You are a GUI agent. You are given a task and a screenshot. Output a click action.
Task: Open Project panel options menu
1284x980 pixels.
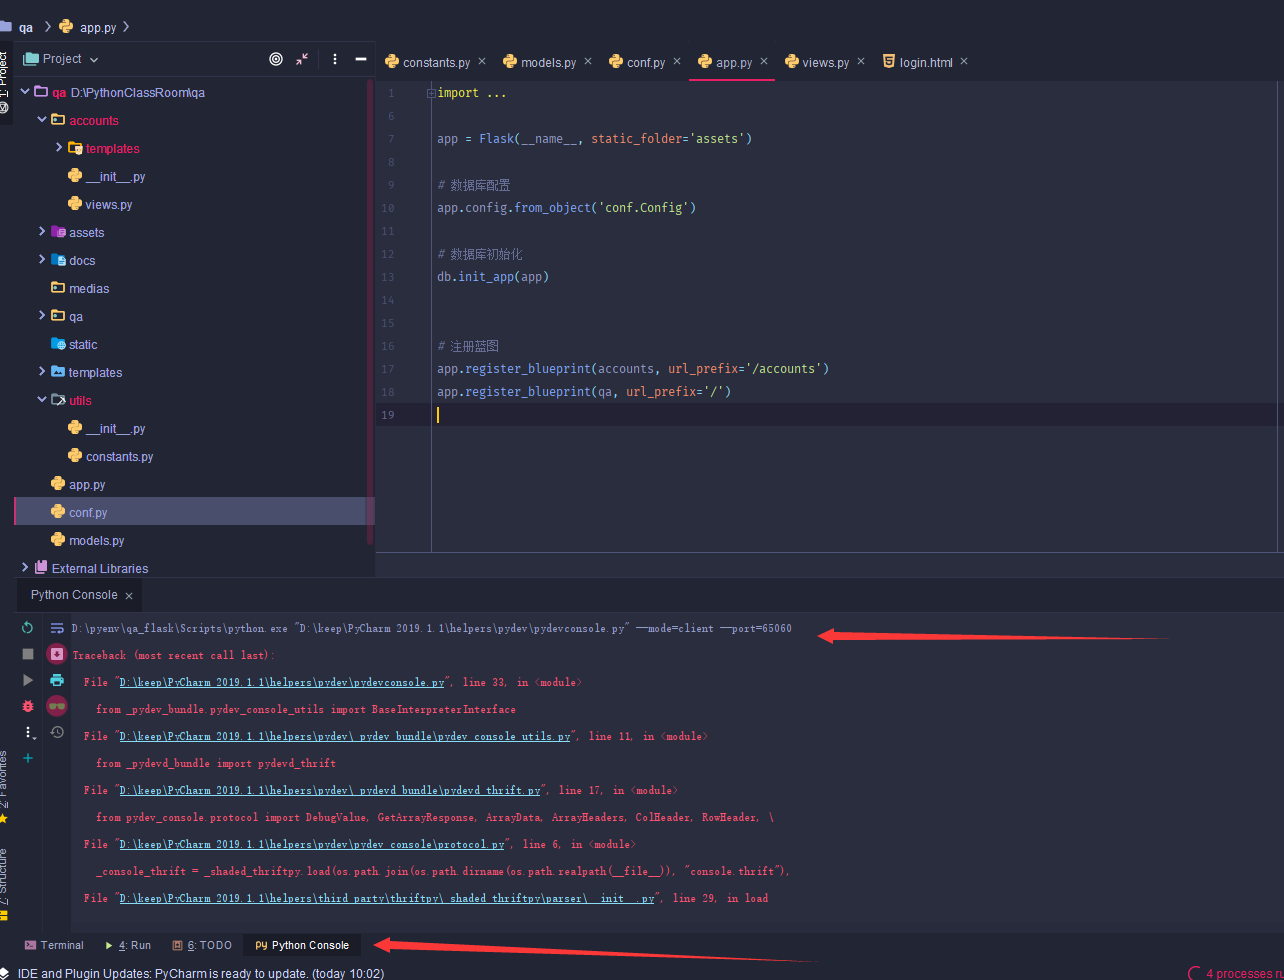click(335, 59)
